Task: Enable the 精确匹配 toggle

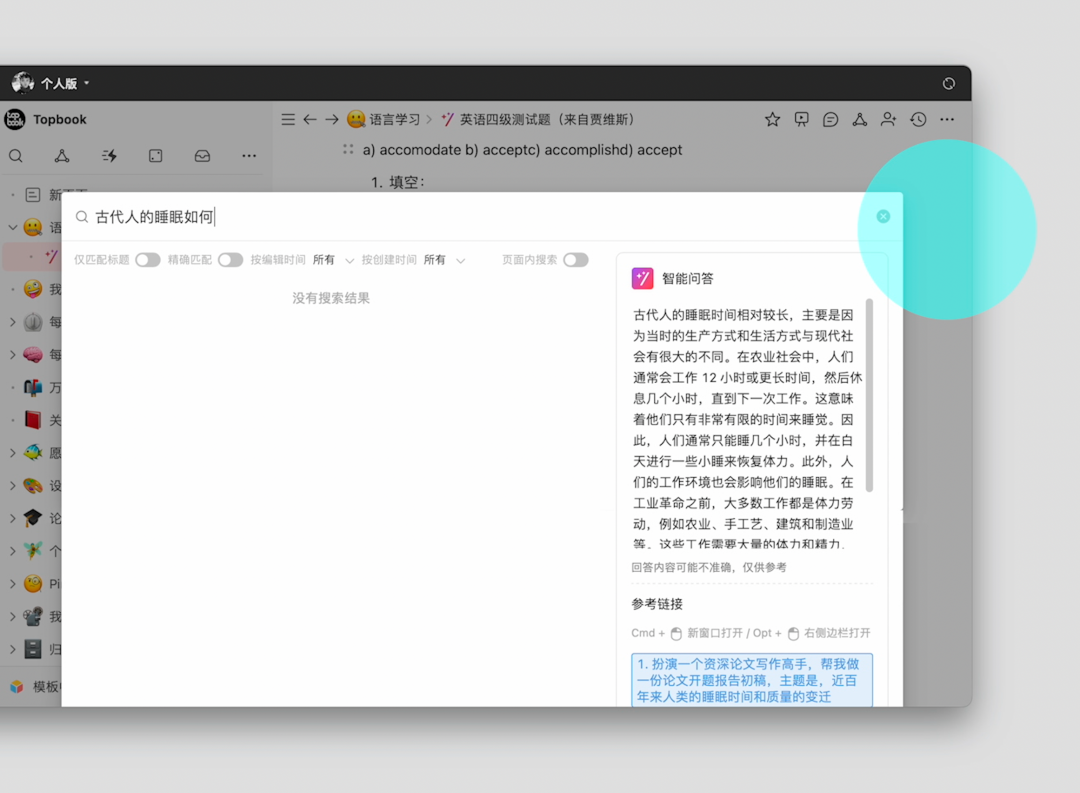Action: (x=230, y=260)
